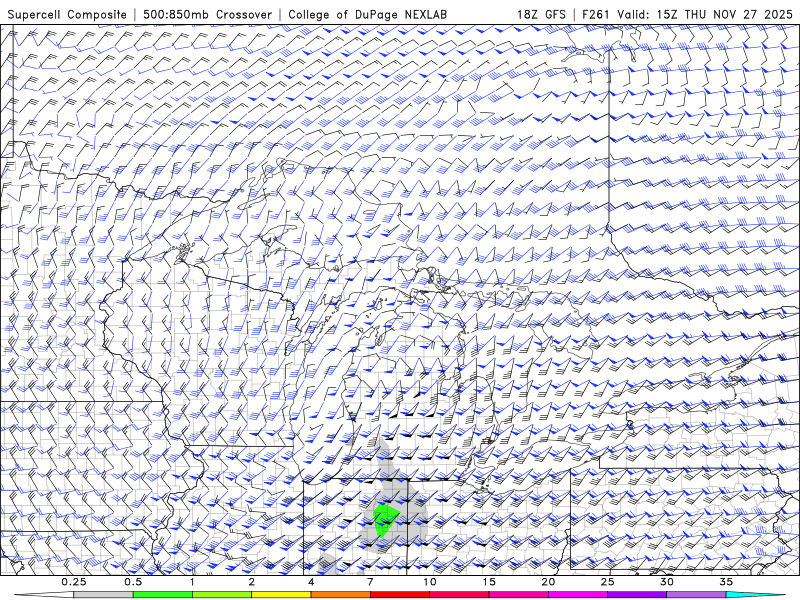The height and width of the screenshot is (600, 800).
Task: Click the "Supercell Composite" title text
Action: point(67,14)
